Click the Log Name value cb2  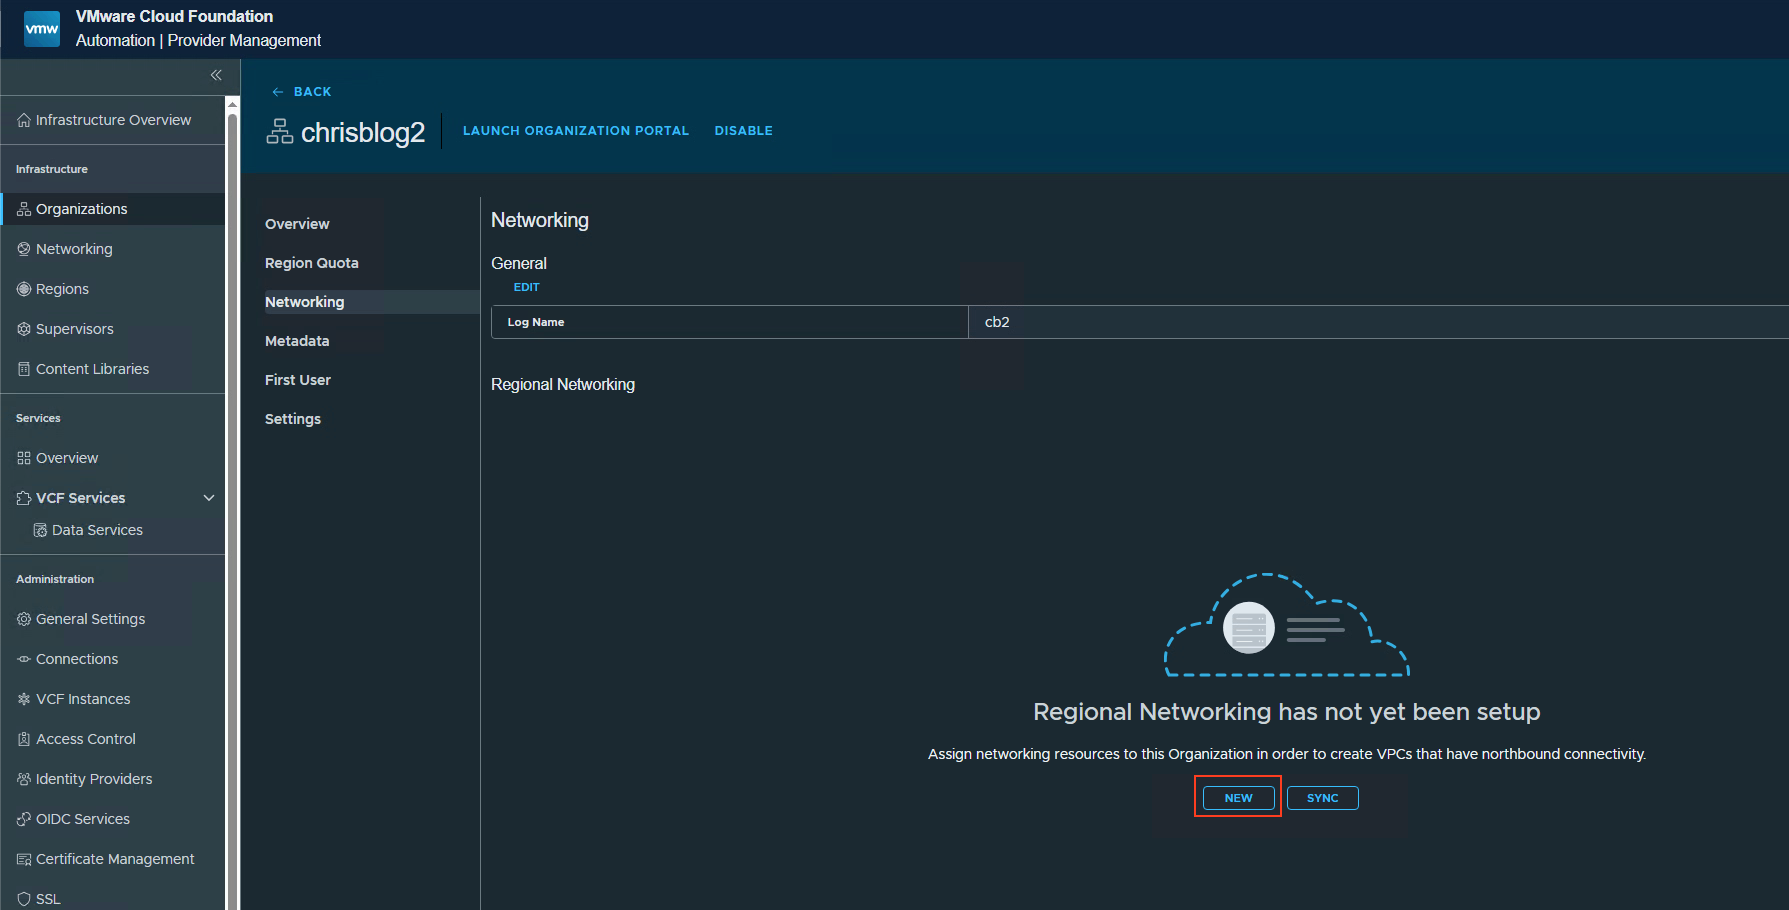pyautogui.click(x=997, y=322)
